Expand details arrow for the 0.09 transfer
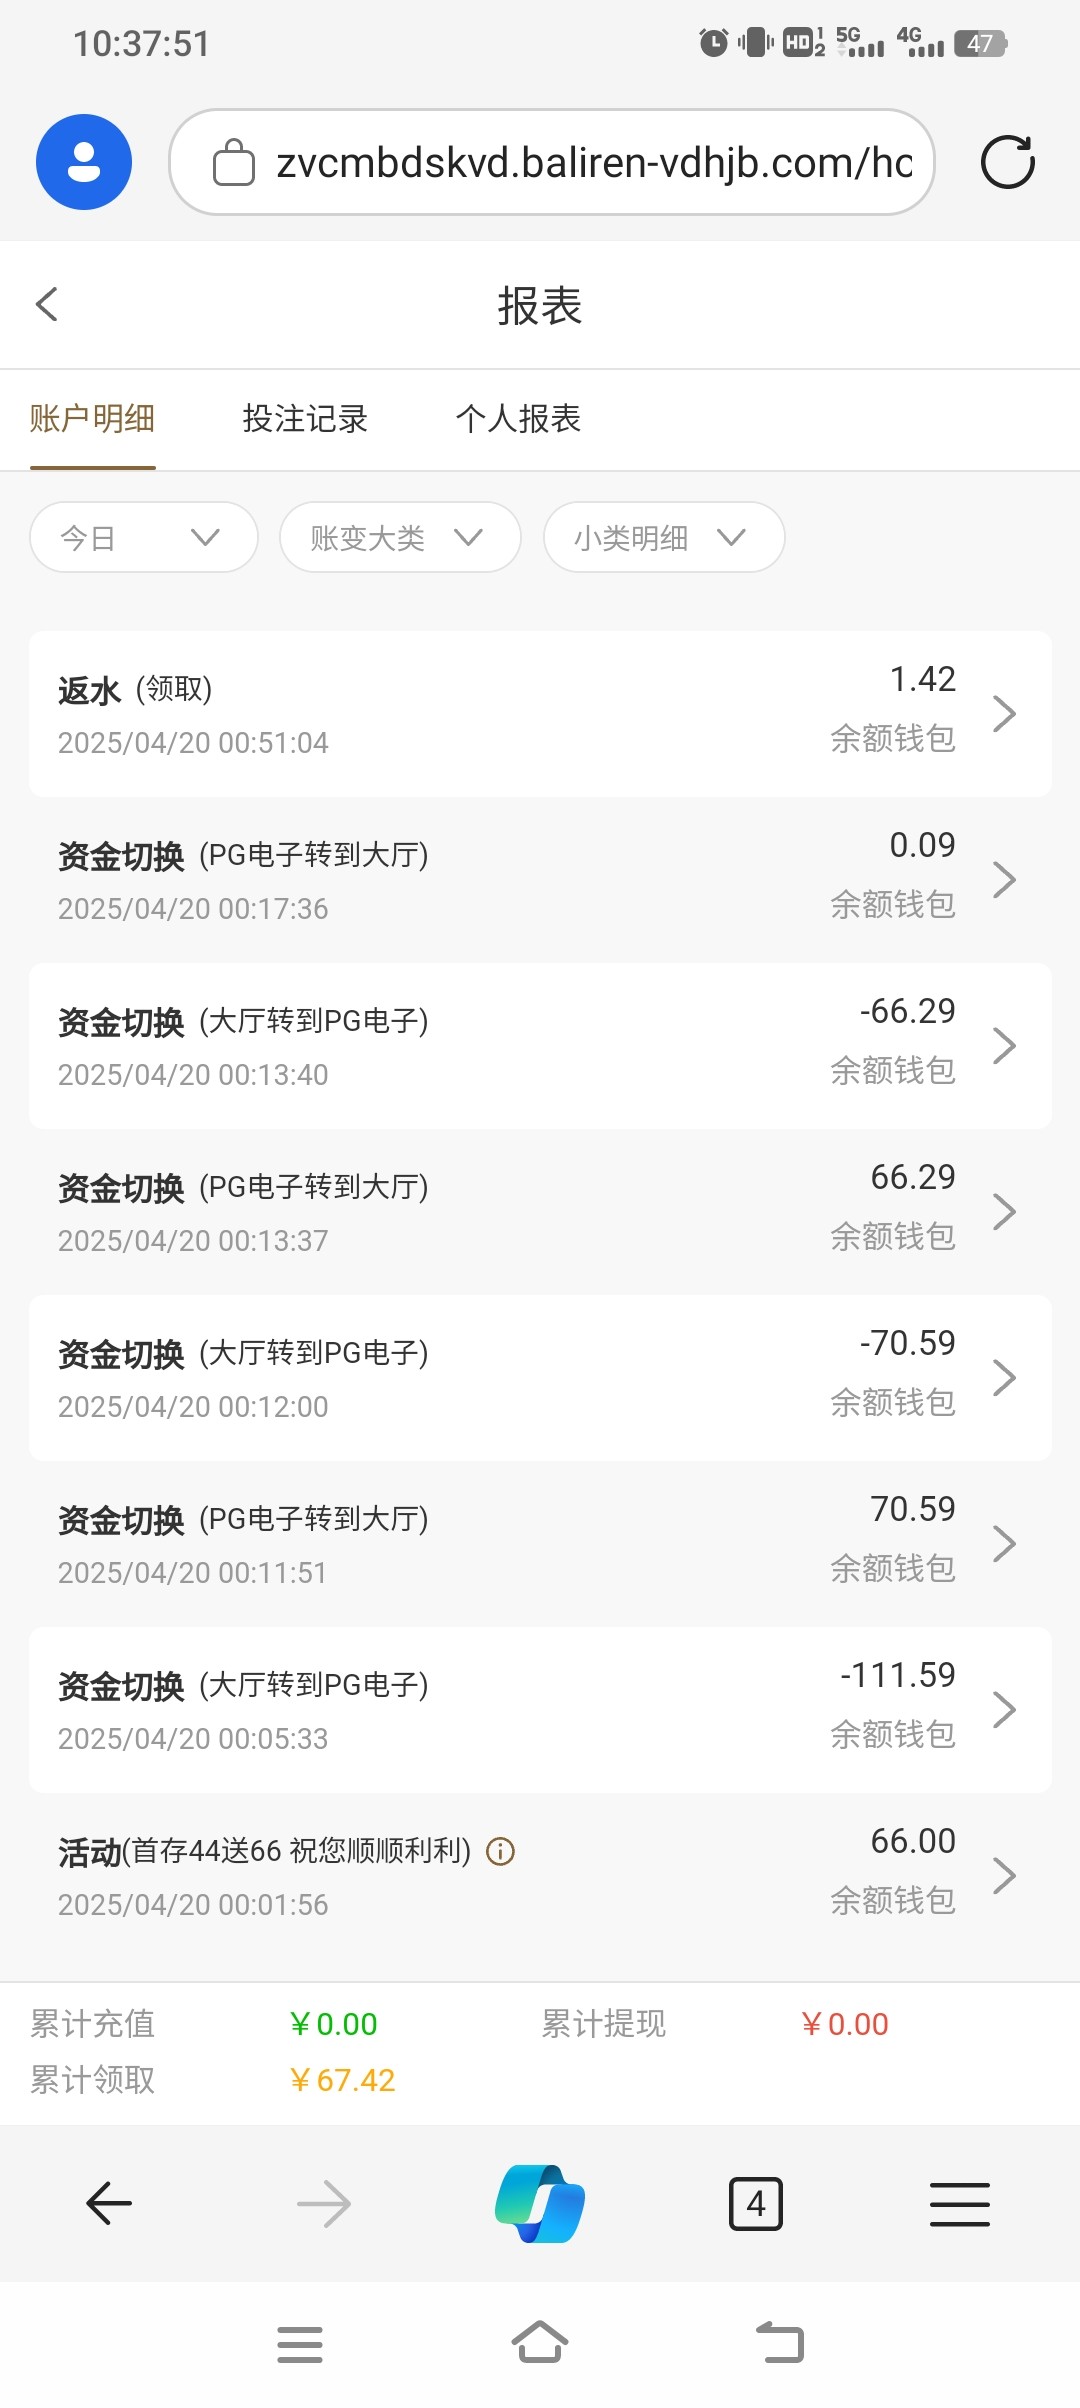 [1004, 880]
